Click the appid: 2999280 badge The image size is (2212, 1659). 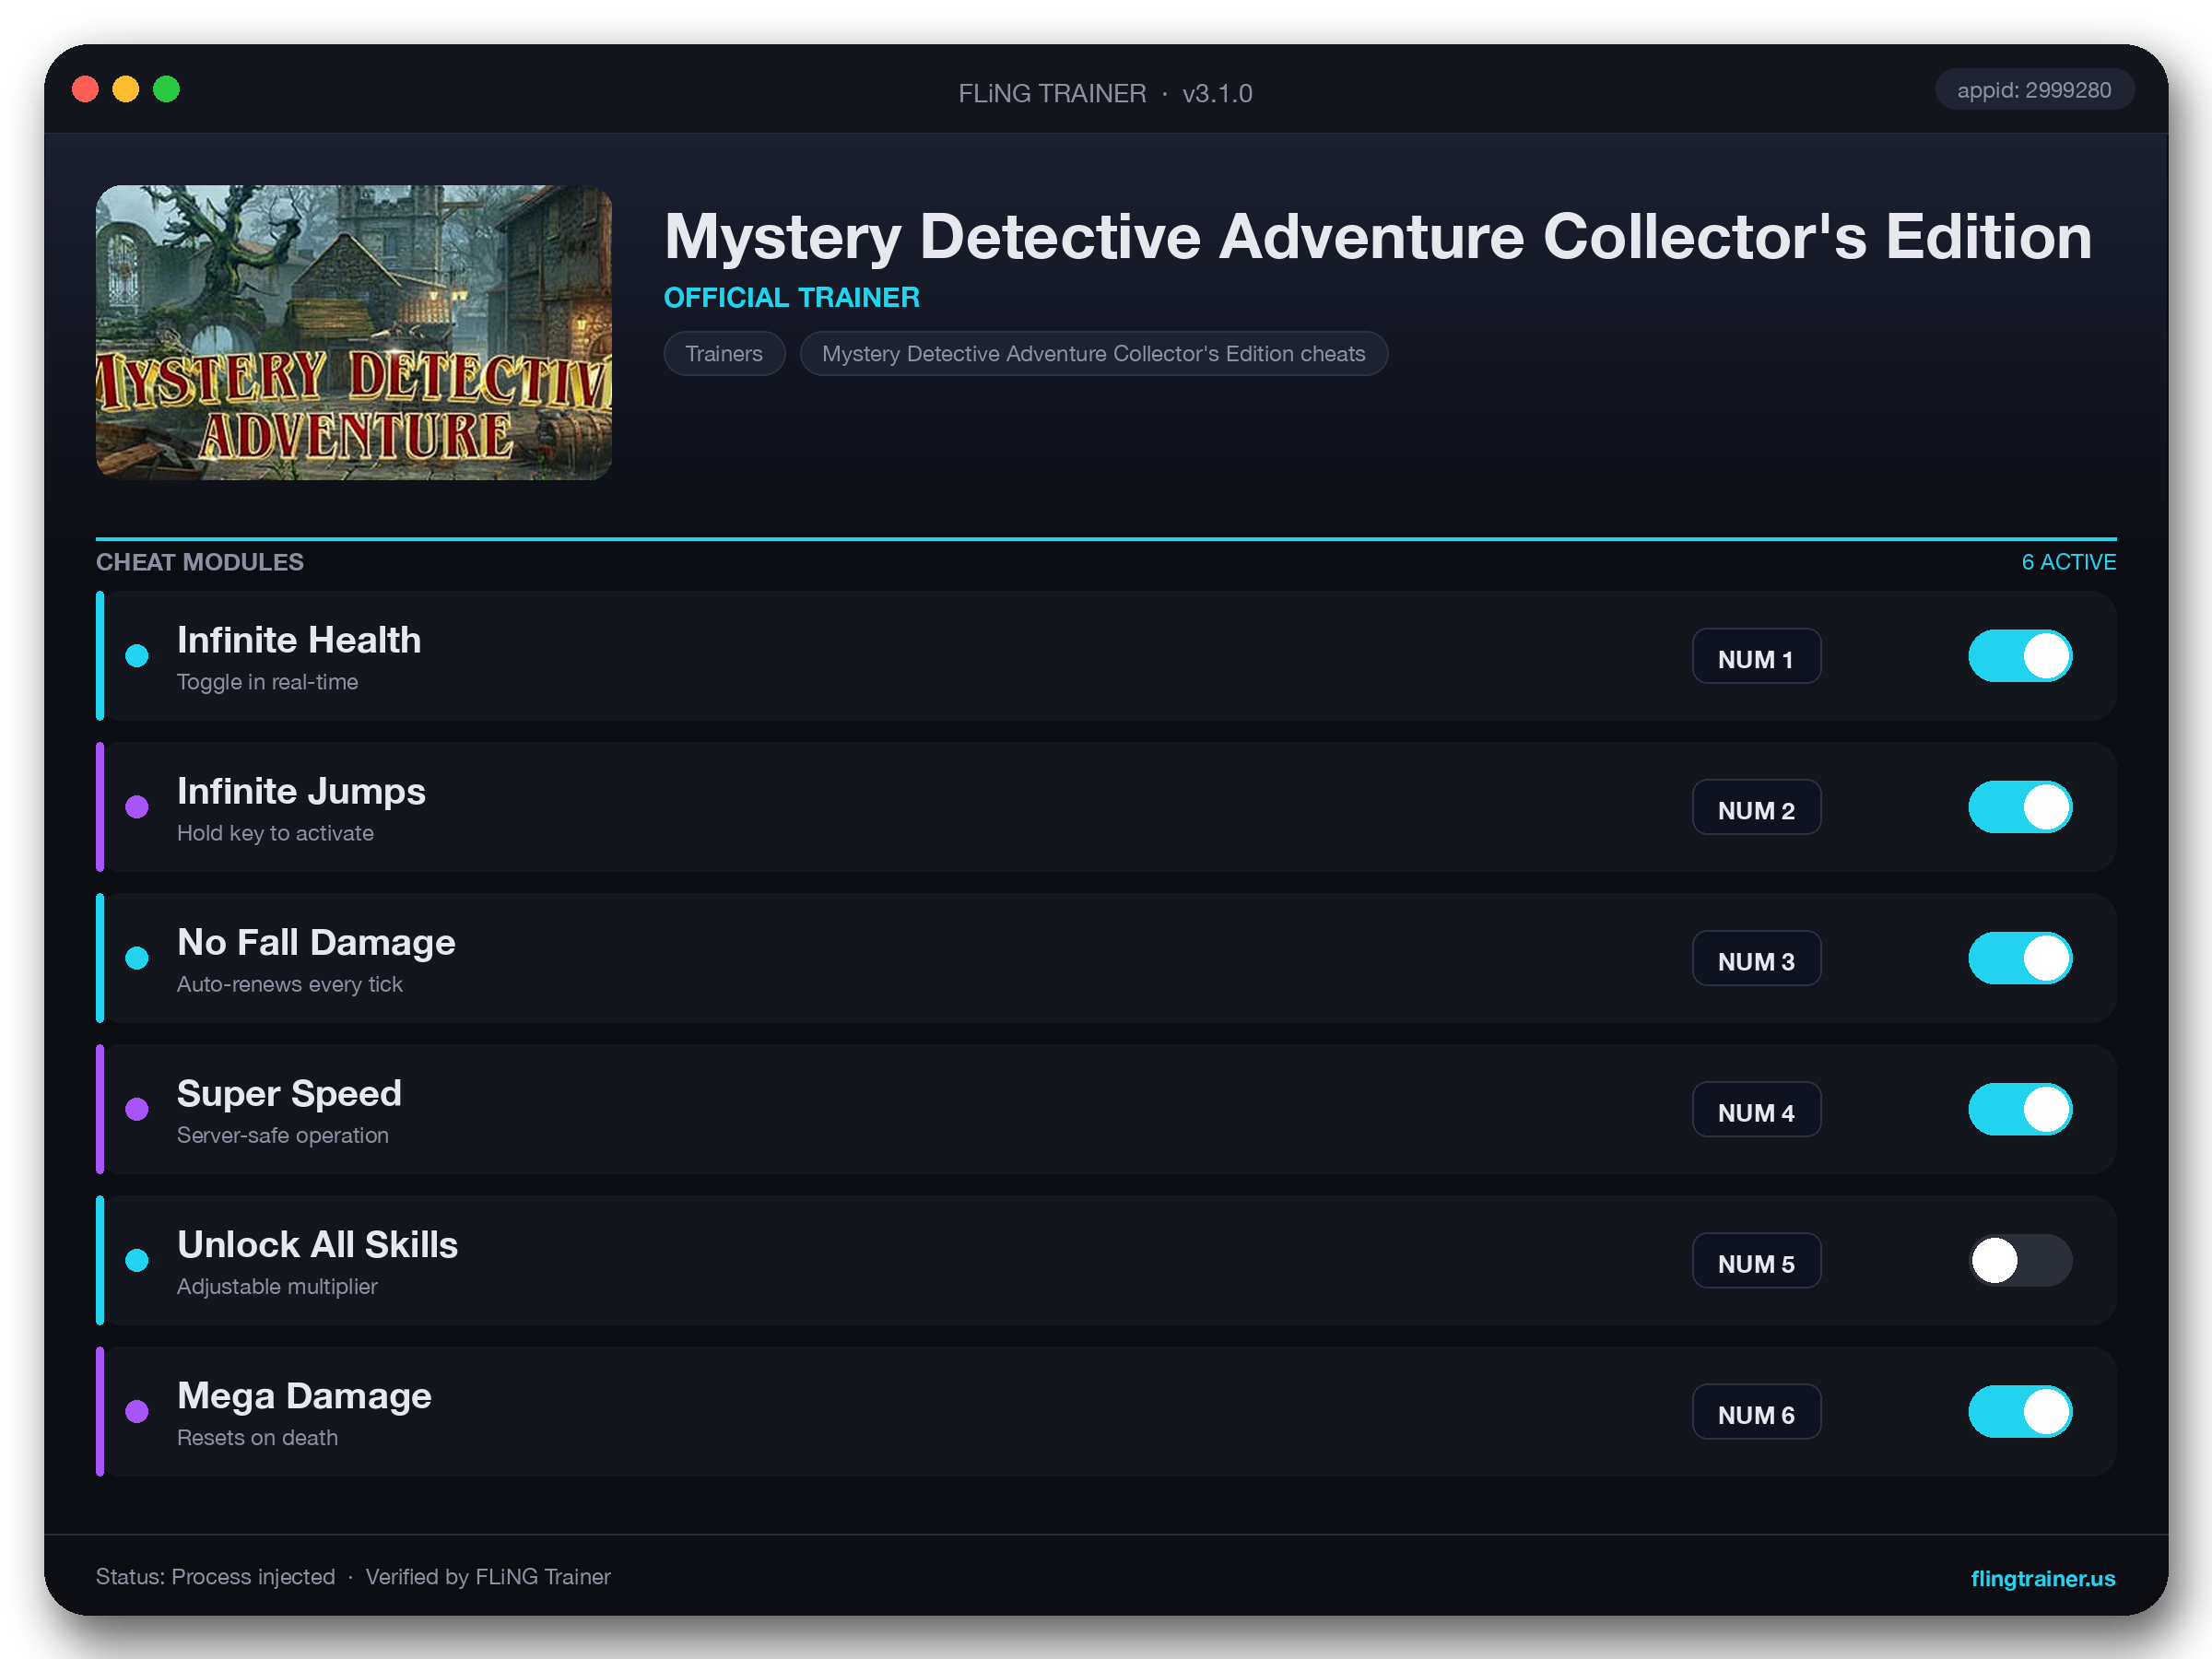tap(2034, 90)
